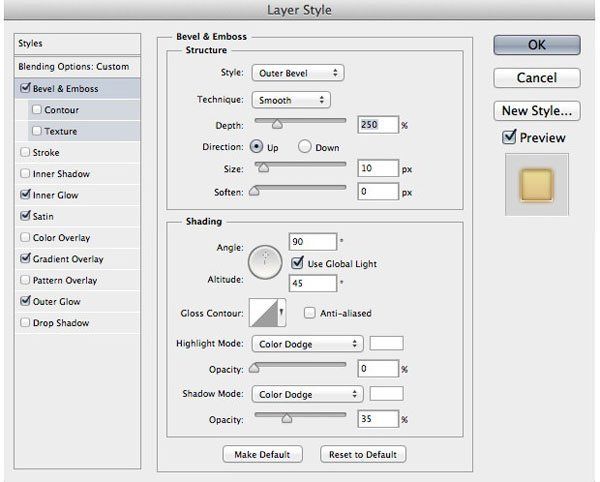Click the Soften value field
600x482 pixels.
[x=378, y=191]
